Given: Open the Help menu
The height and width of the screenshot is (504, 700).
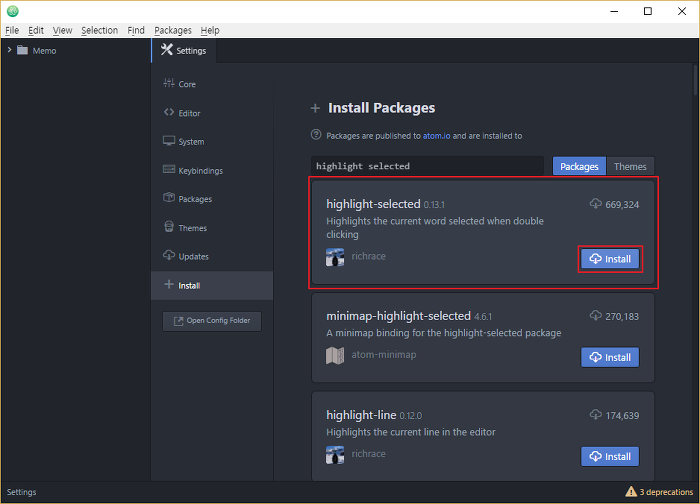Looking at the screenshot, I should pos(210,30).
